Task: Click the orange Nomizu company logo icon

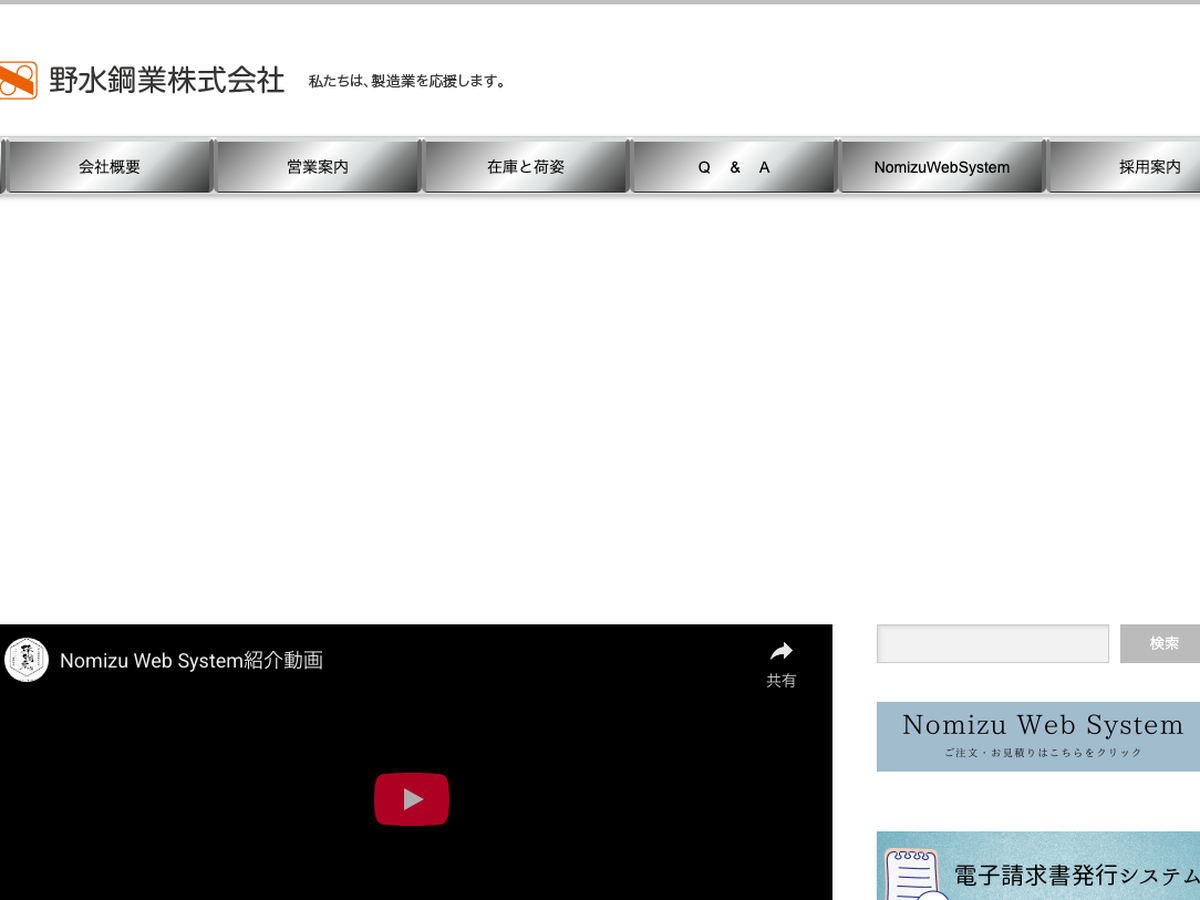Action: coord(18,80)
